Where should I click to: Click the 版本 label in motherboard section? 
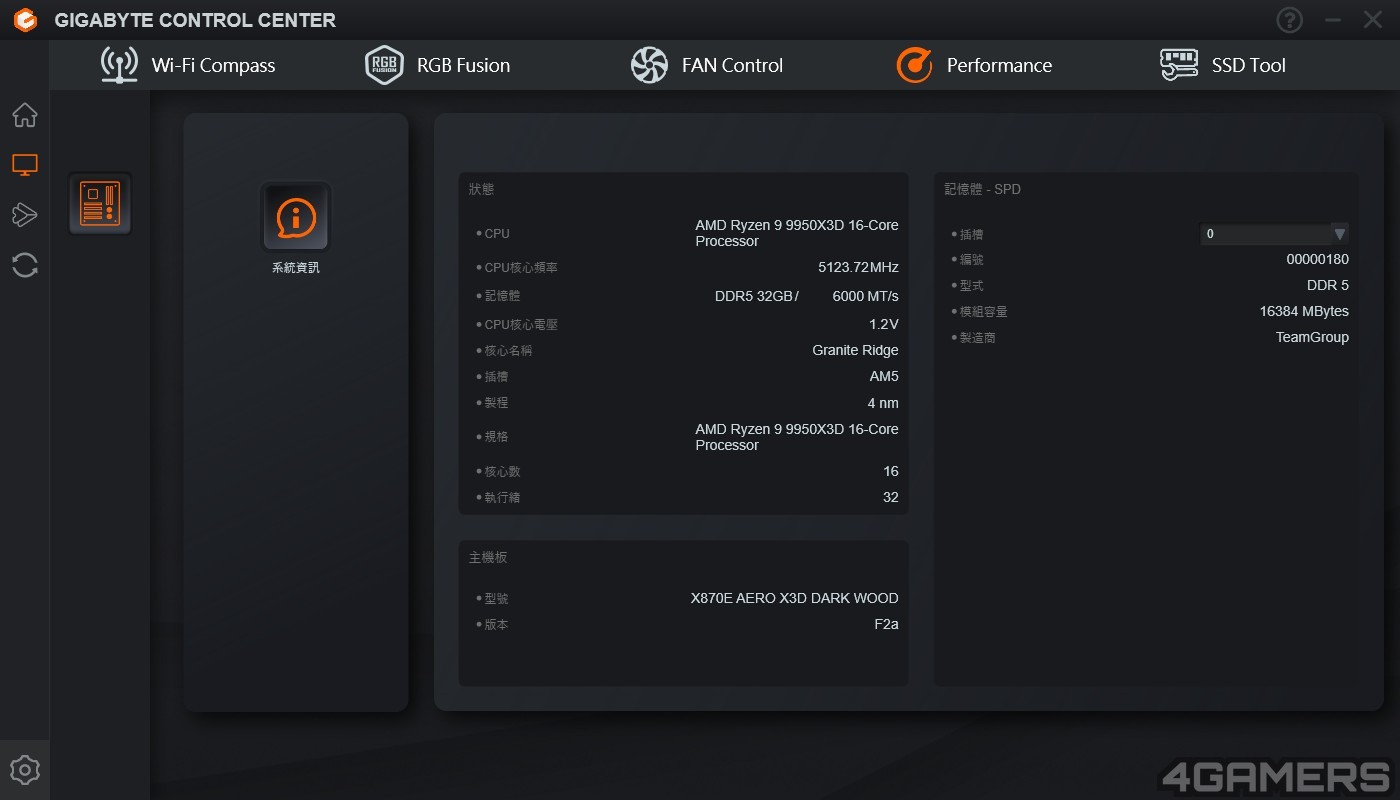point(496,624)
